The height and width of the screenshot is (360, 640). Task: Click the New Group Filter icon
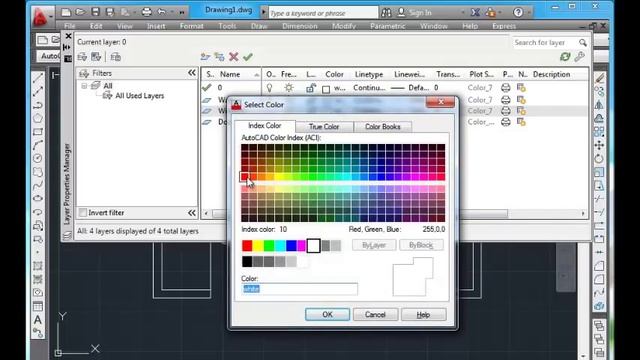(96, 57)
